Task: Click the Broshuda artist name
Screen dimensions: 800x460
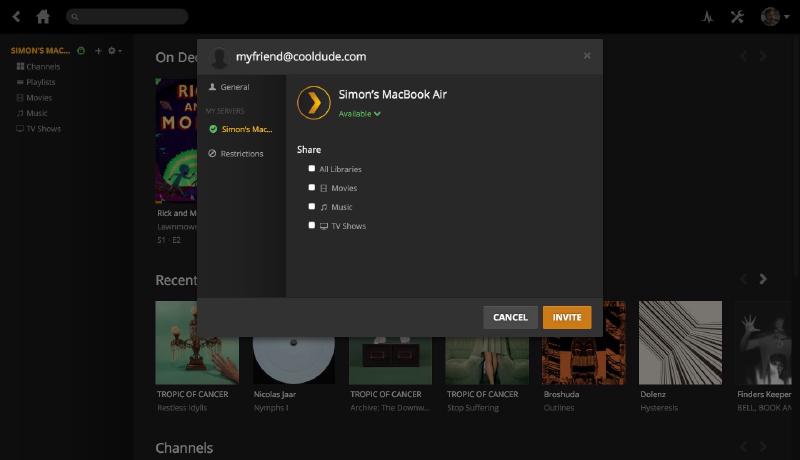Action: coord(561,394)
